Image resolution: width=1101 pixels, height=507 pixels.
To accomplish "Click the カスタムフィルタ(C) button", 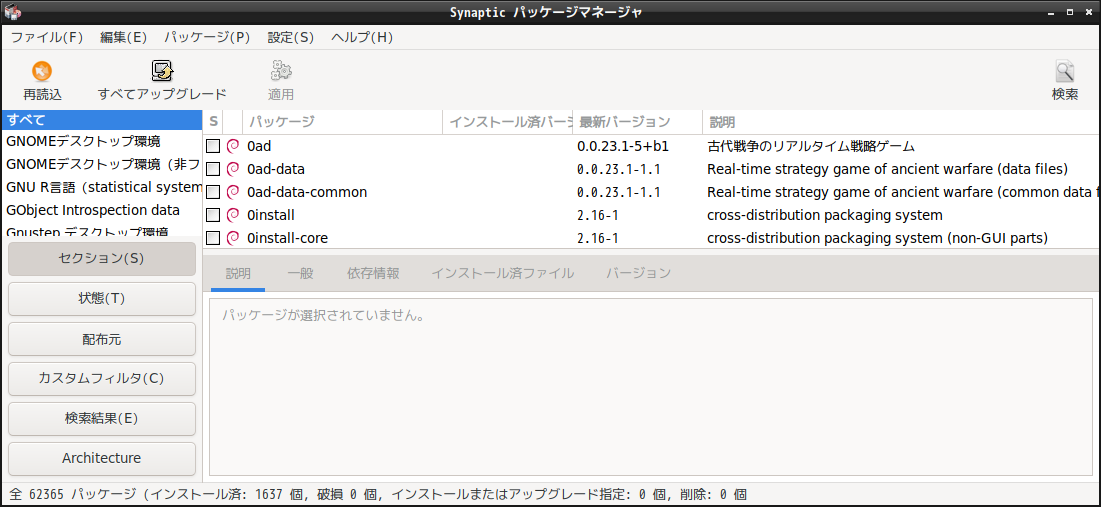I will tap(102, 378).
